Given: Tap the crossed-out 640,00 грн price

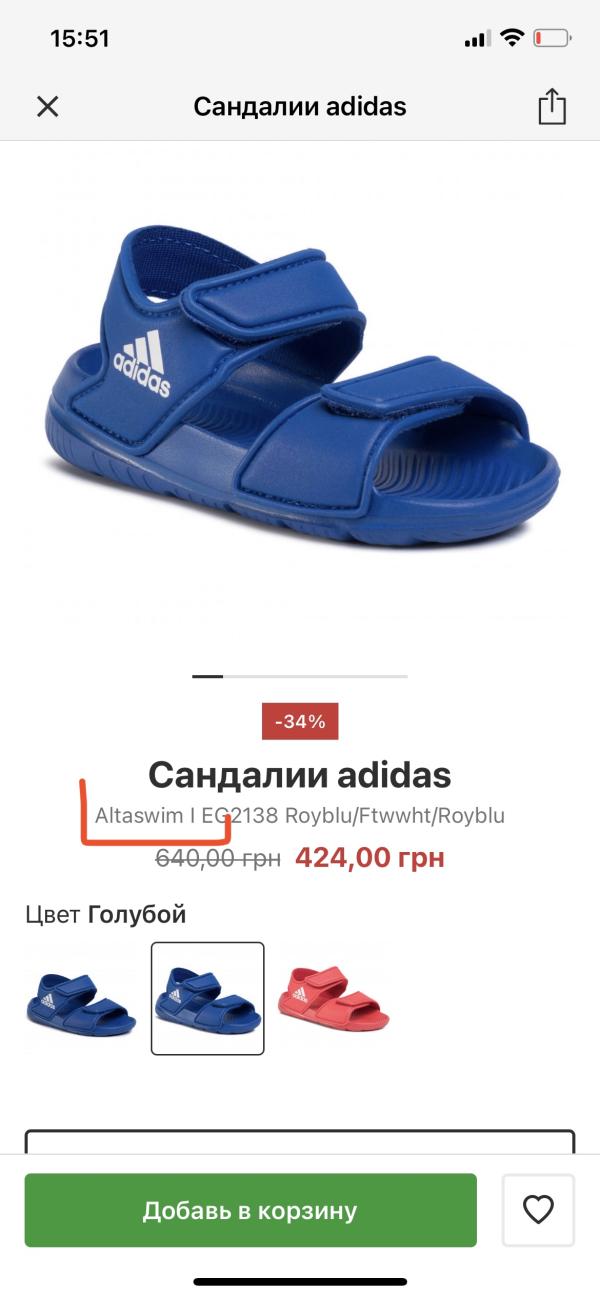Looking at the screenshot, I should click(218, 858).
